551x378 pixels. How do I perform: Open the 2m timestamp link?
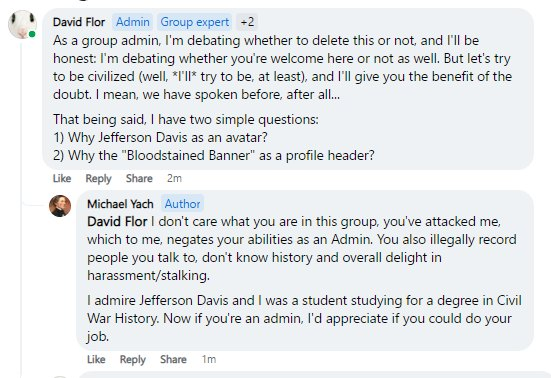coord(174,178)
